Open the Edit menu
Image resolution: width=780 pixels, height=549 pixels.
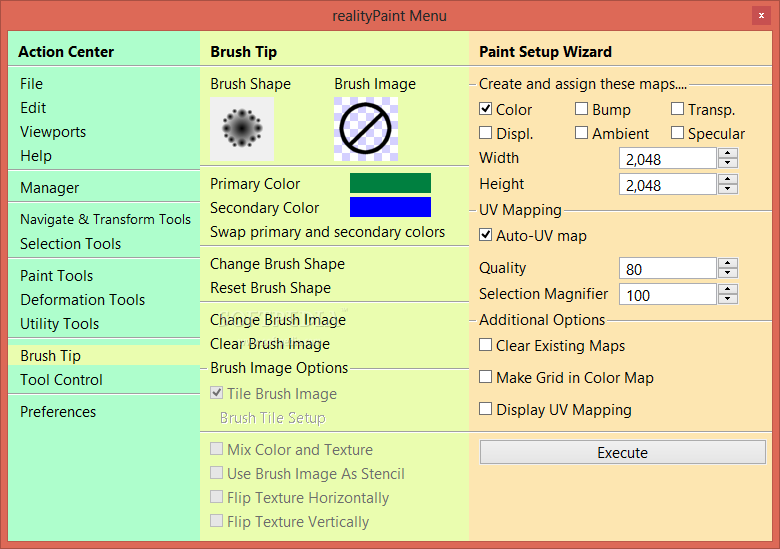33,107
